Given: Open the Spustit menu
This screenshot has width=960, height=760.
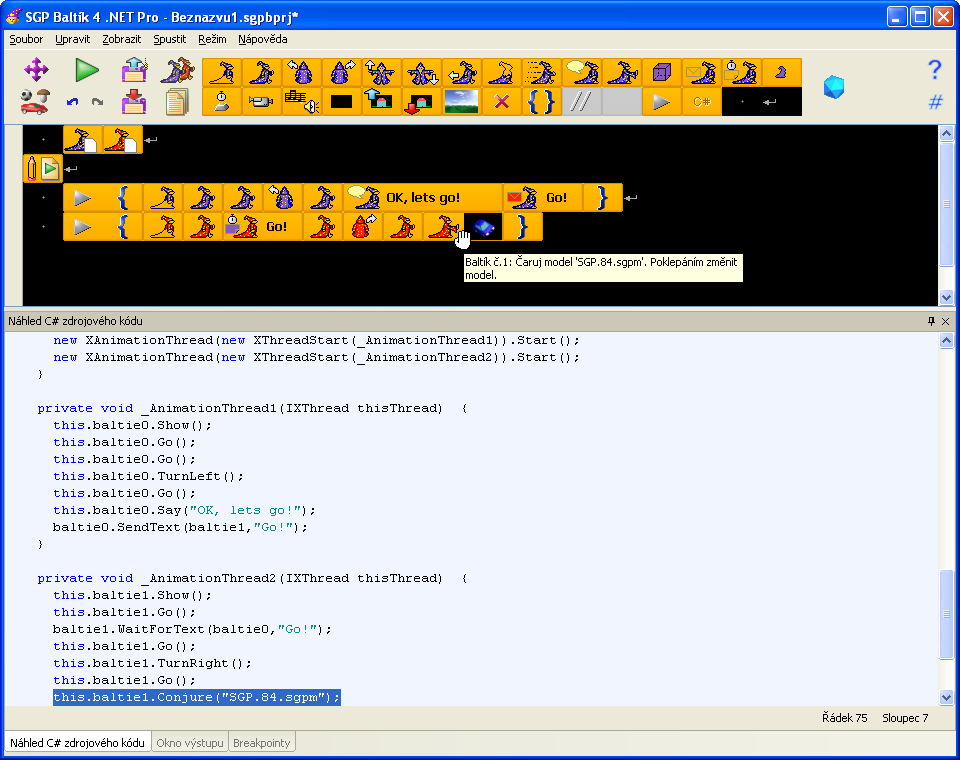Looking at the screenshot, I should coord(170,39).
